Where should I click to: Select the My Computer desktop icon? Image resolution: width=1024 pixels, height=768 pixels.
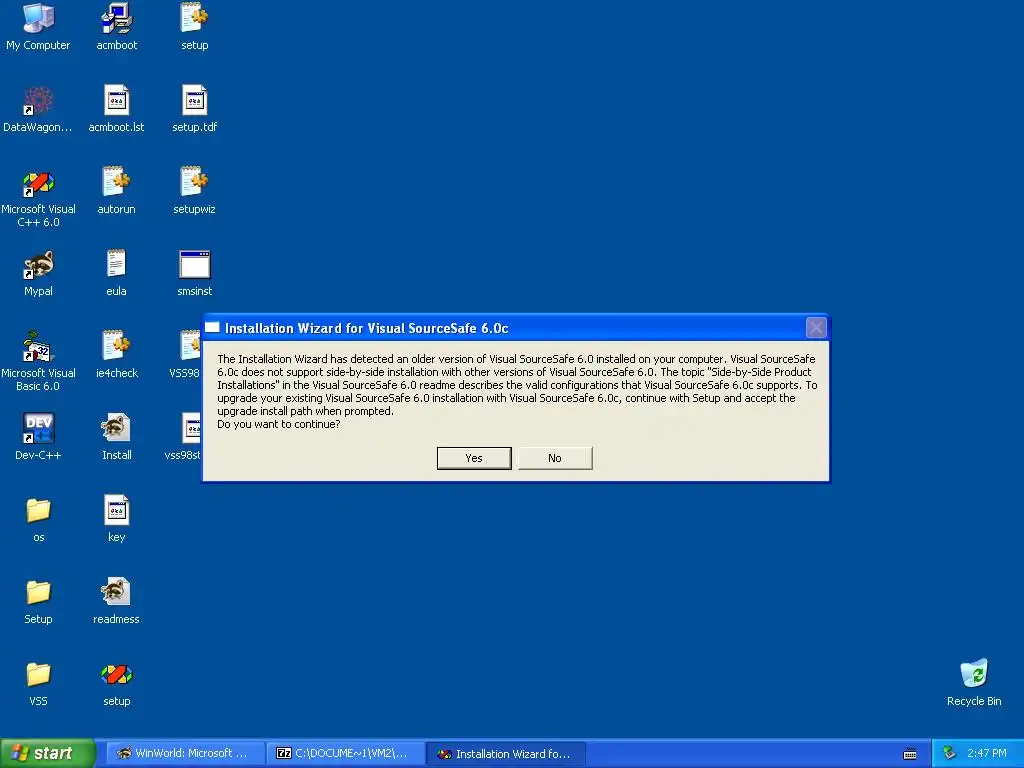click(x=38, y=26)
